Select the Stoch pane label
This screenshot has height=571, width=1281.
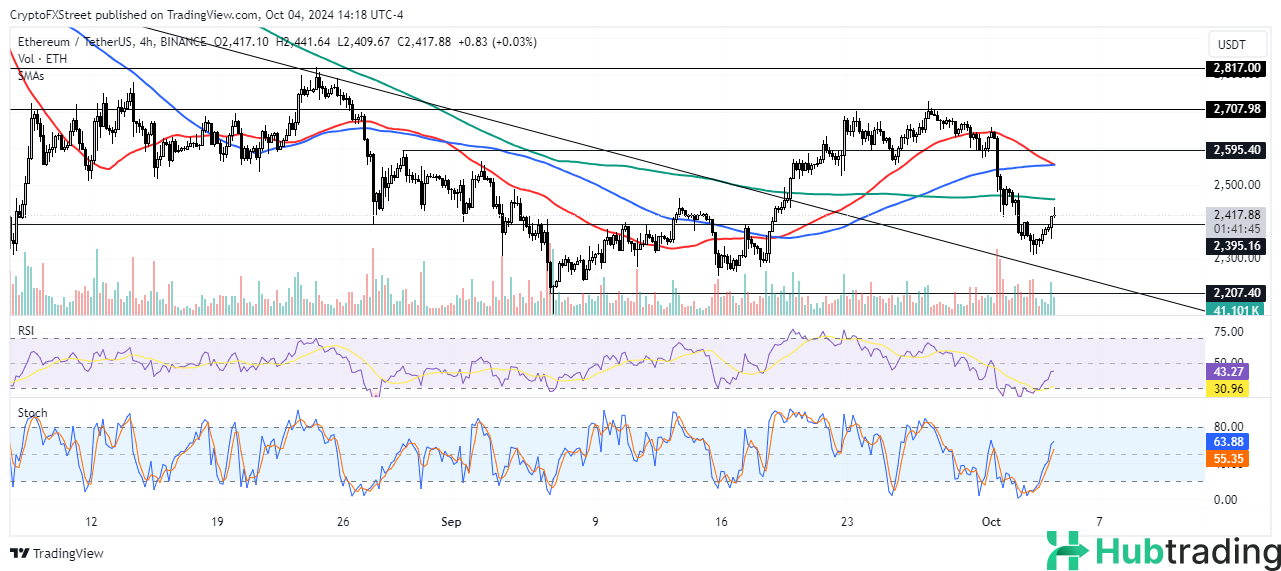(31, 412)
